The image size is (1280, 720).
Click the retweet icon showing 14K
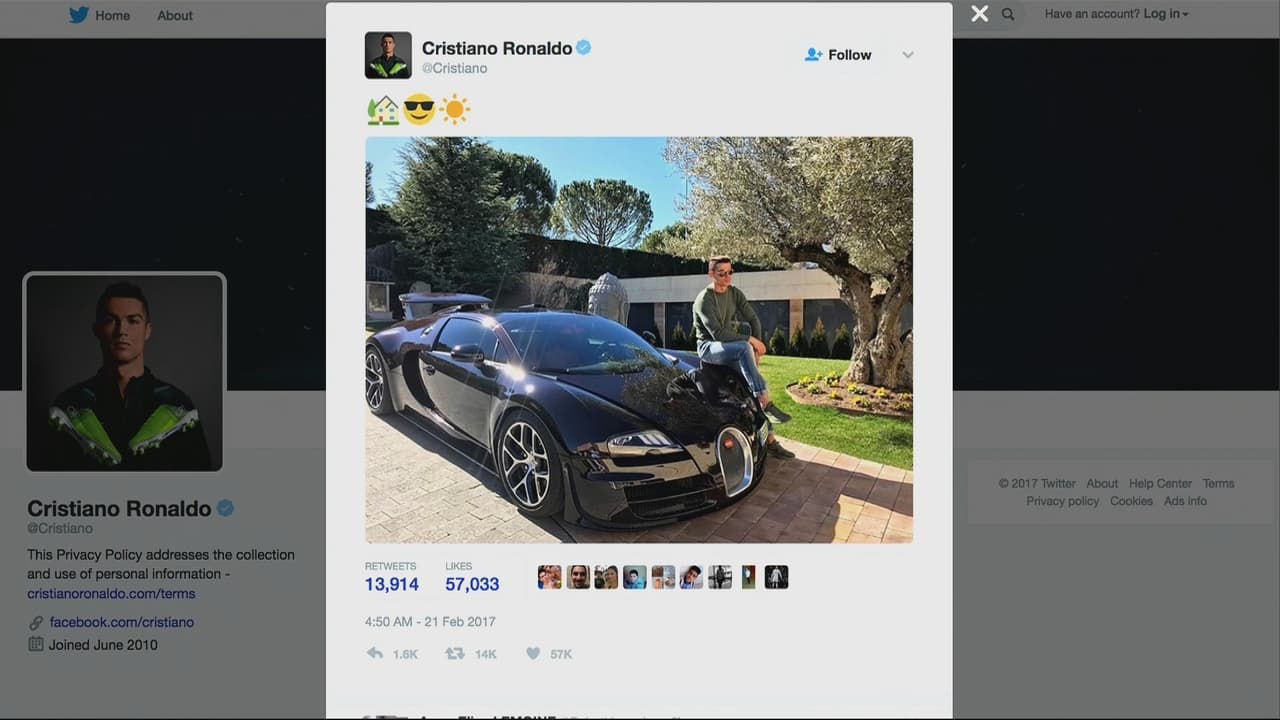pos(455,653)
